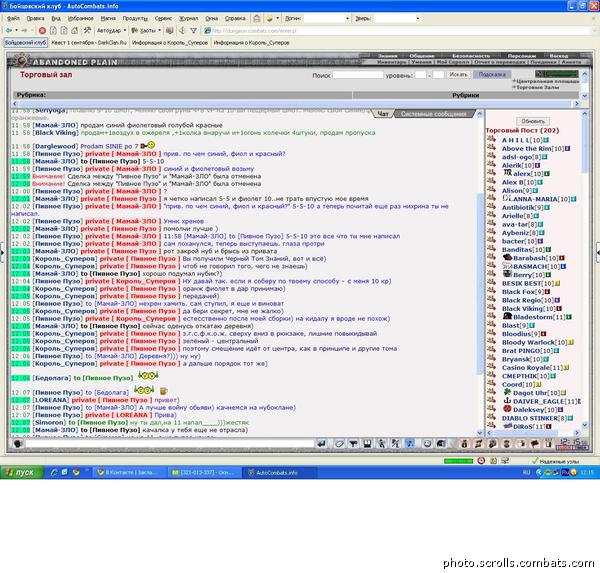Screen dimensions: 600x573
Task: Click the walking figure chat icon
Action: (382, 443)
